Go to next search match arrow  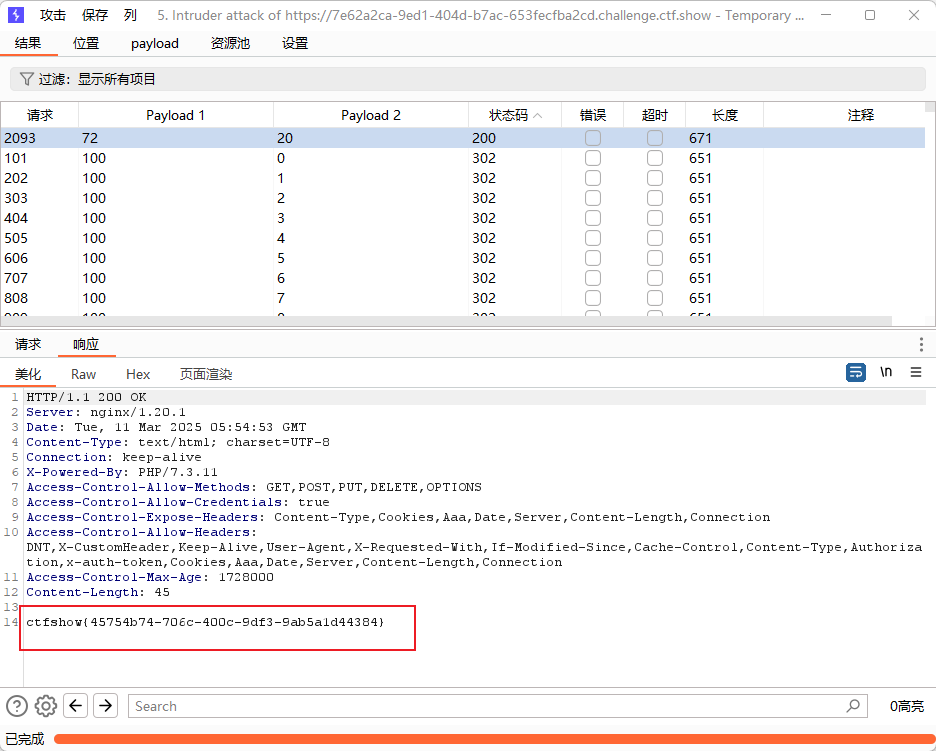[x=106, y=706]
